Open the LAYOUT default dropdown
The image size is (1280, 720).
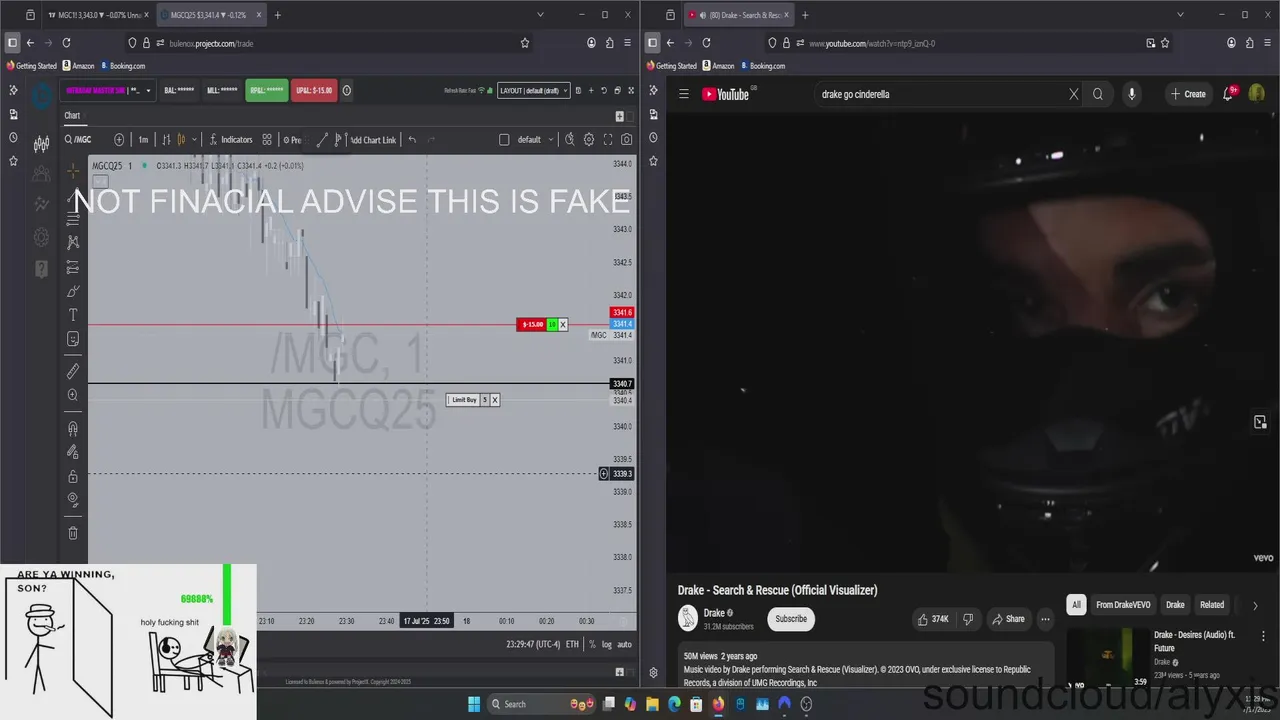point(533,91)
